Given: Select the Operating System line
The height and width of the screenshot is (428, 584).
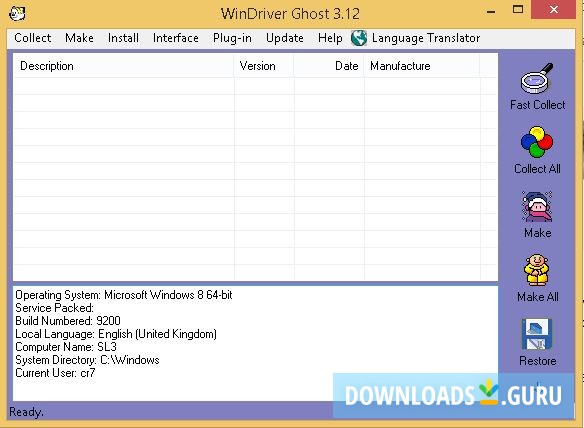Looking at the screenshot, I should coord(124,295).
